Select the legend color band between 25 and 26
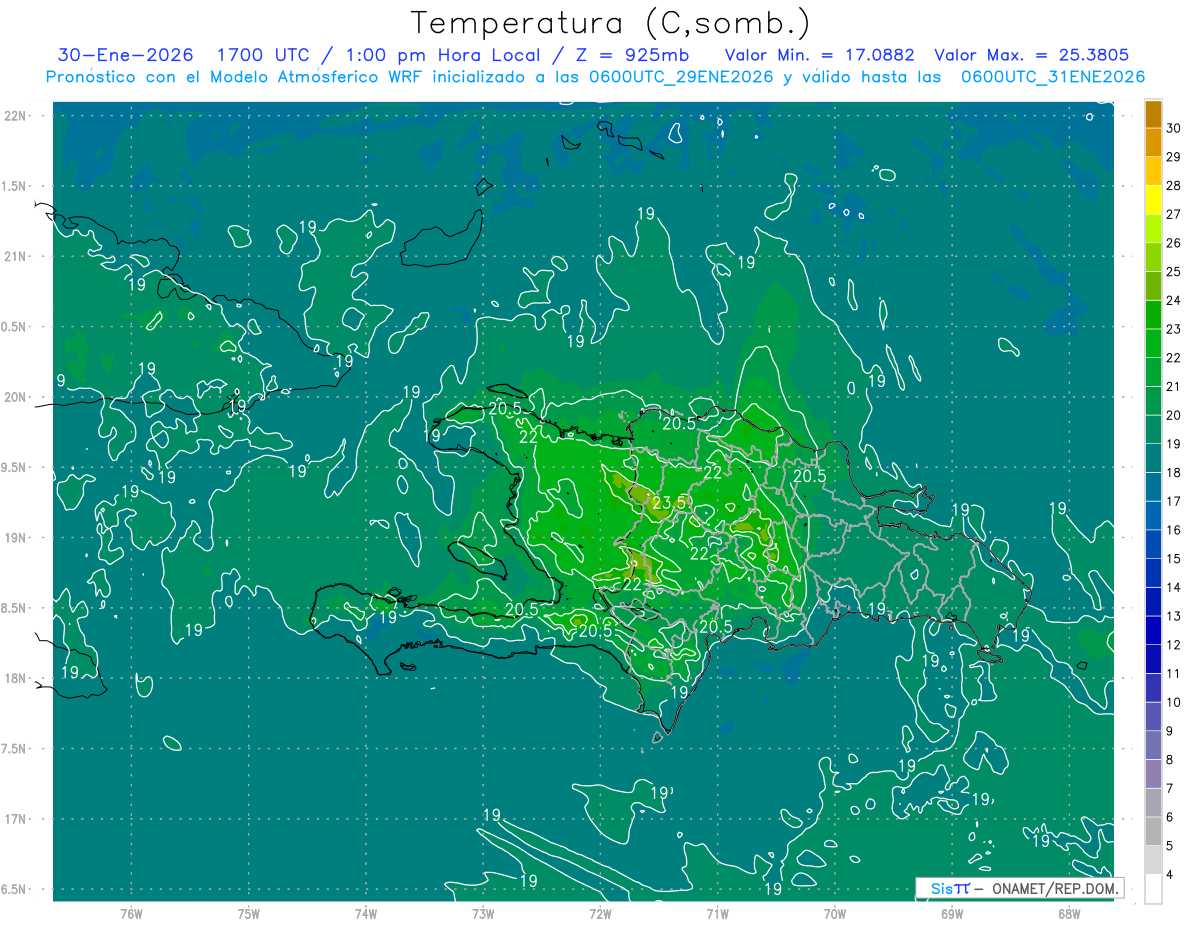The height and width of the screenshot is (927, 1200). pos(1153,257)
